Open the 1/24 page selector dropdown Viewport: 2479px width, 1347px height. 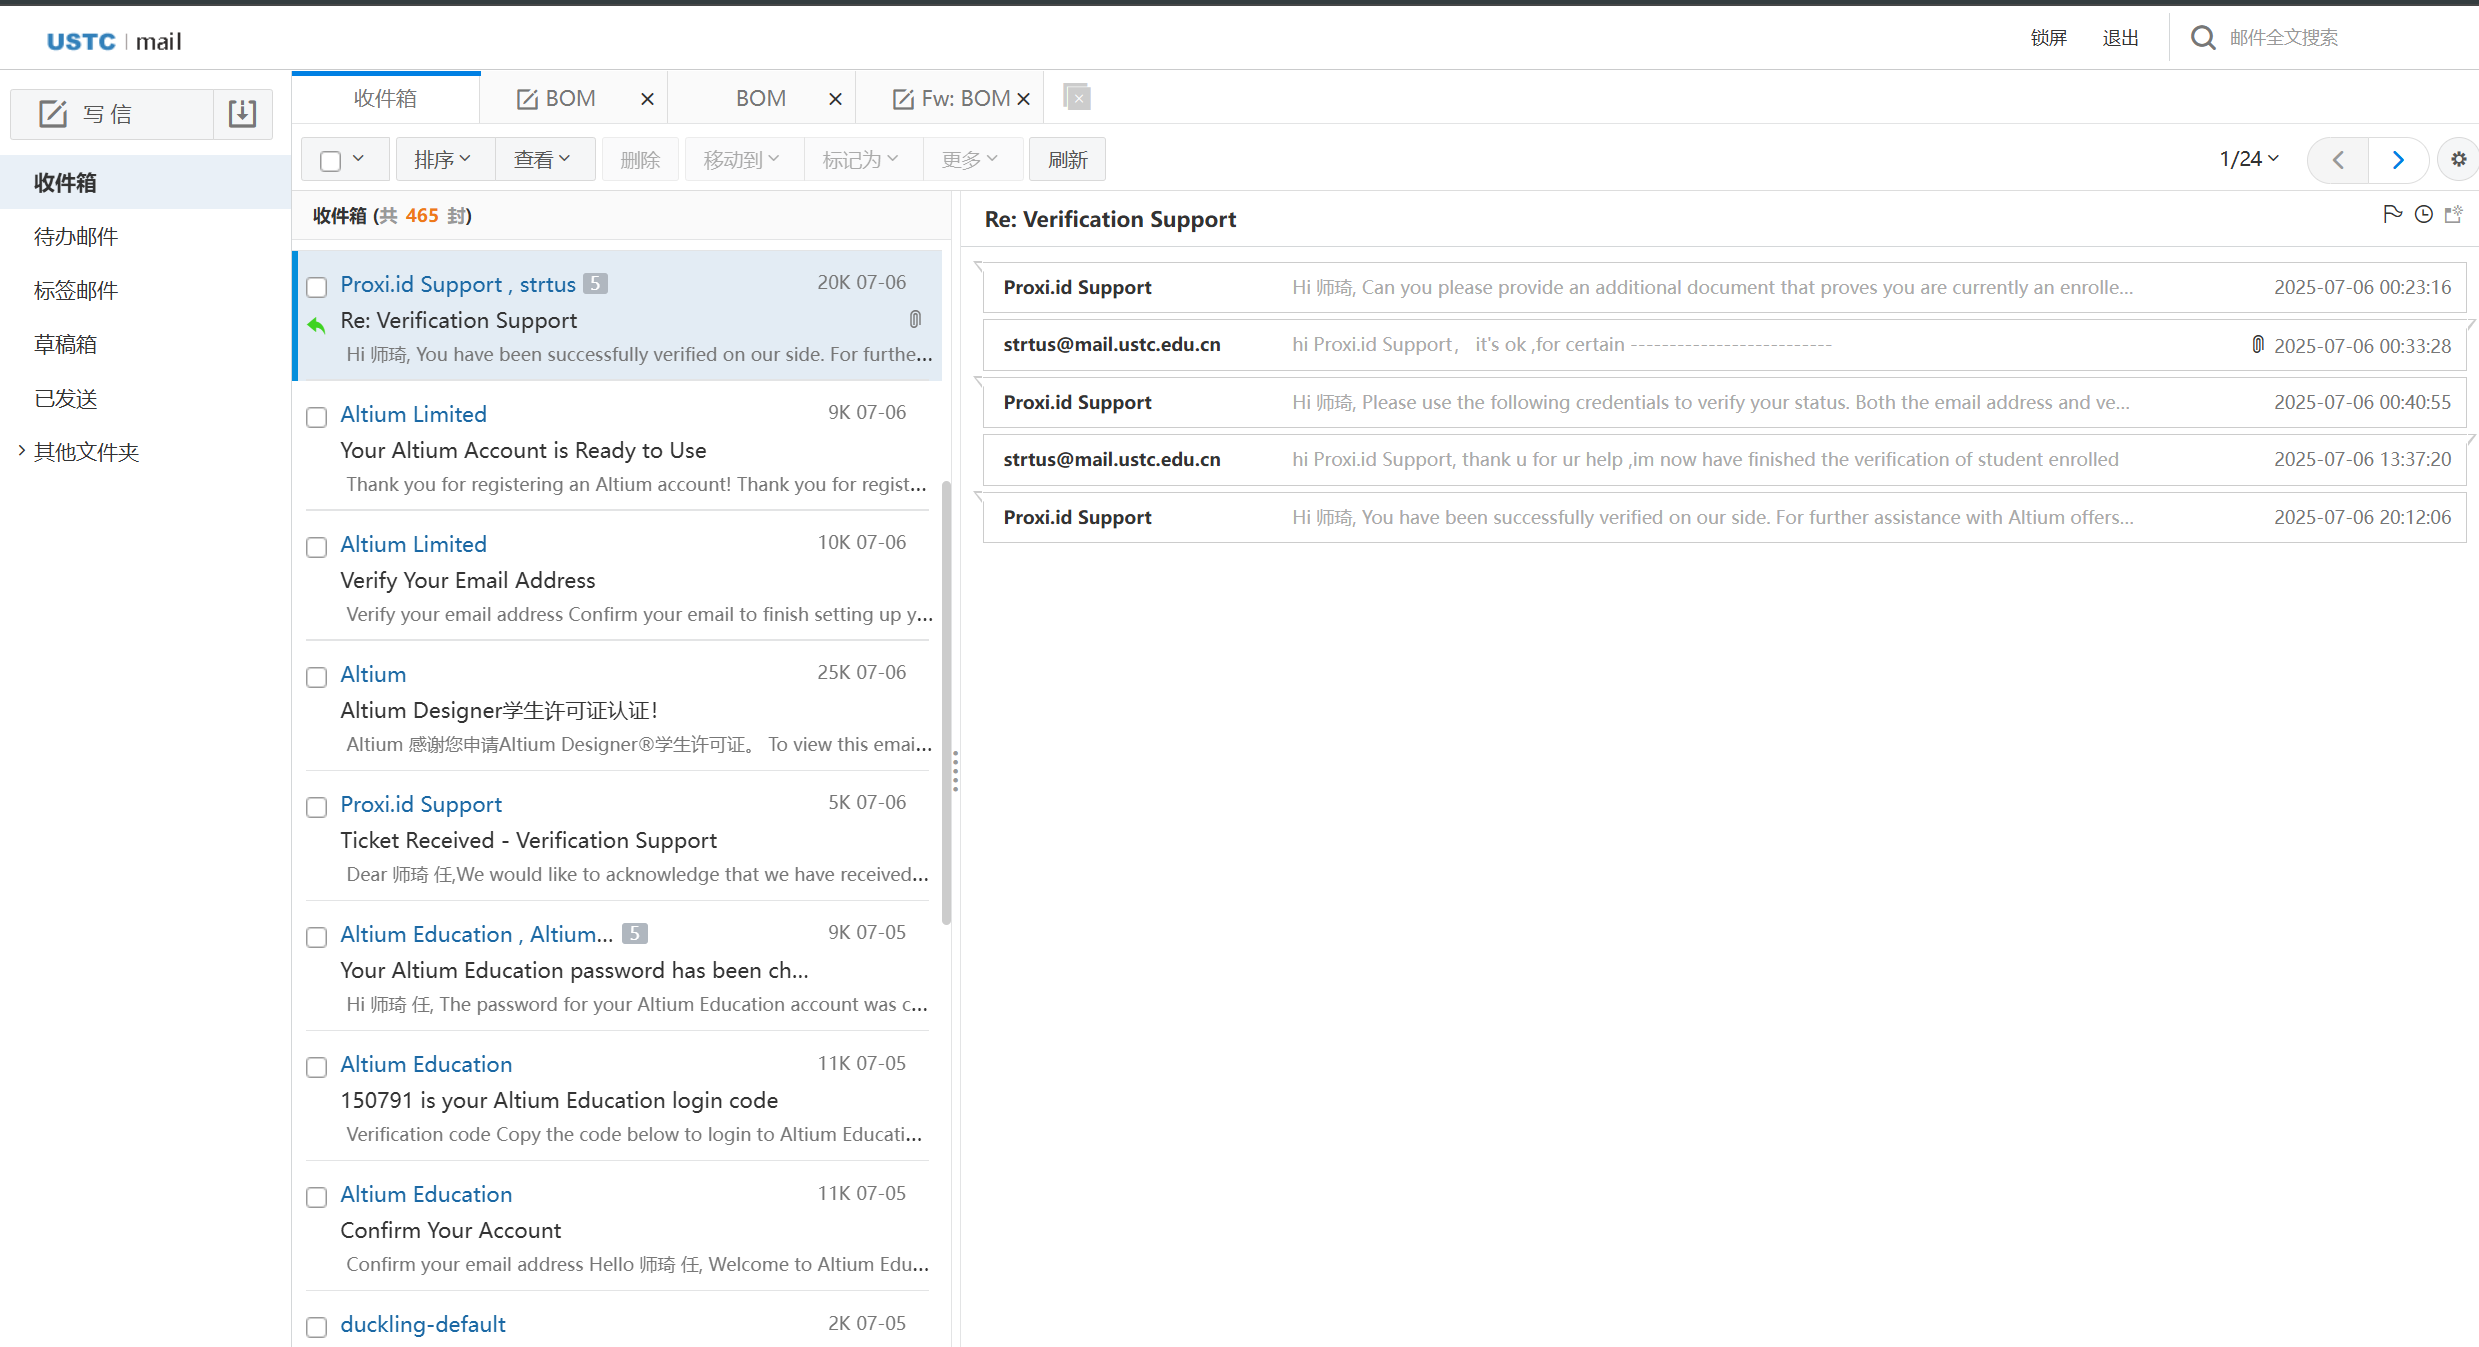2249,159
